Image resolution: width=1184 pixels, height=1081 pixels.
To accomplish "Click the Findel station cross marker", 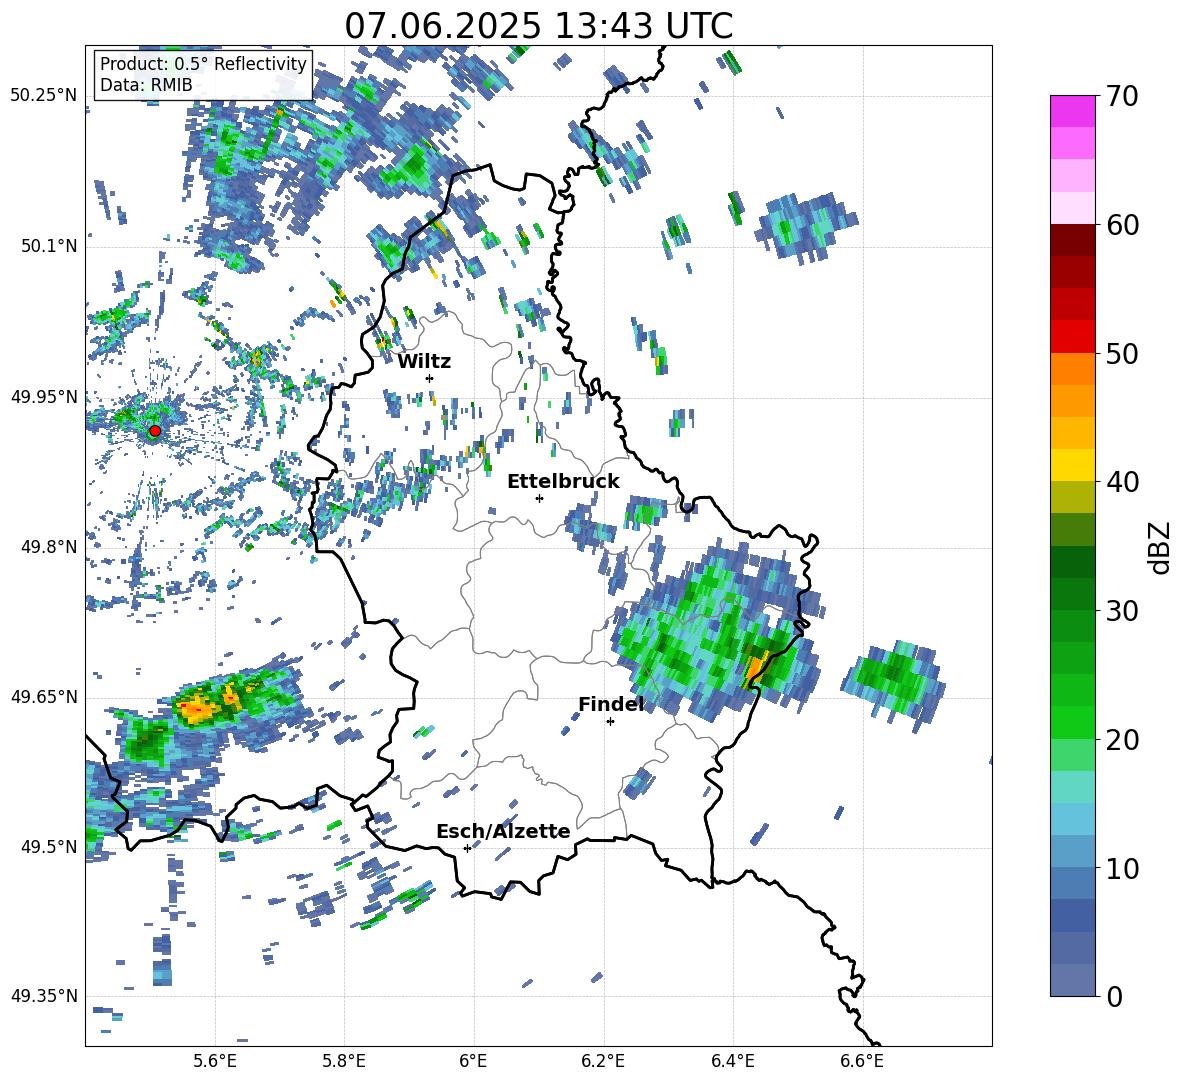I will click(x=610, y=722).
